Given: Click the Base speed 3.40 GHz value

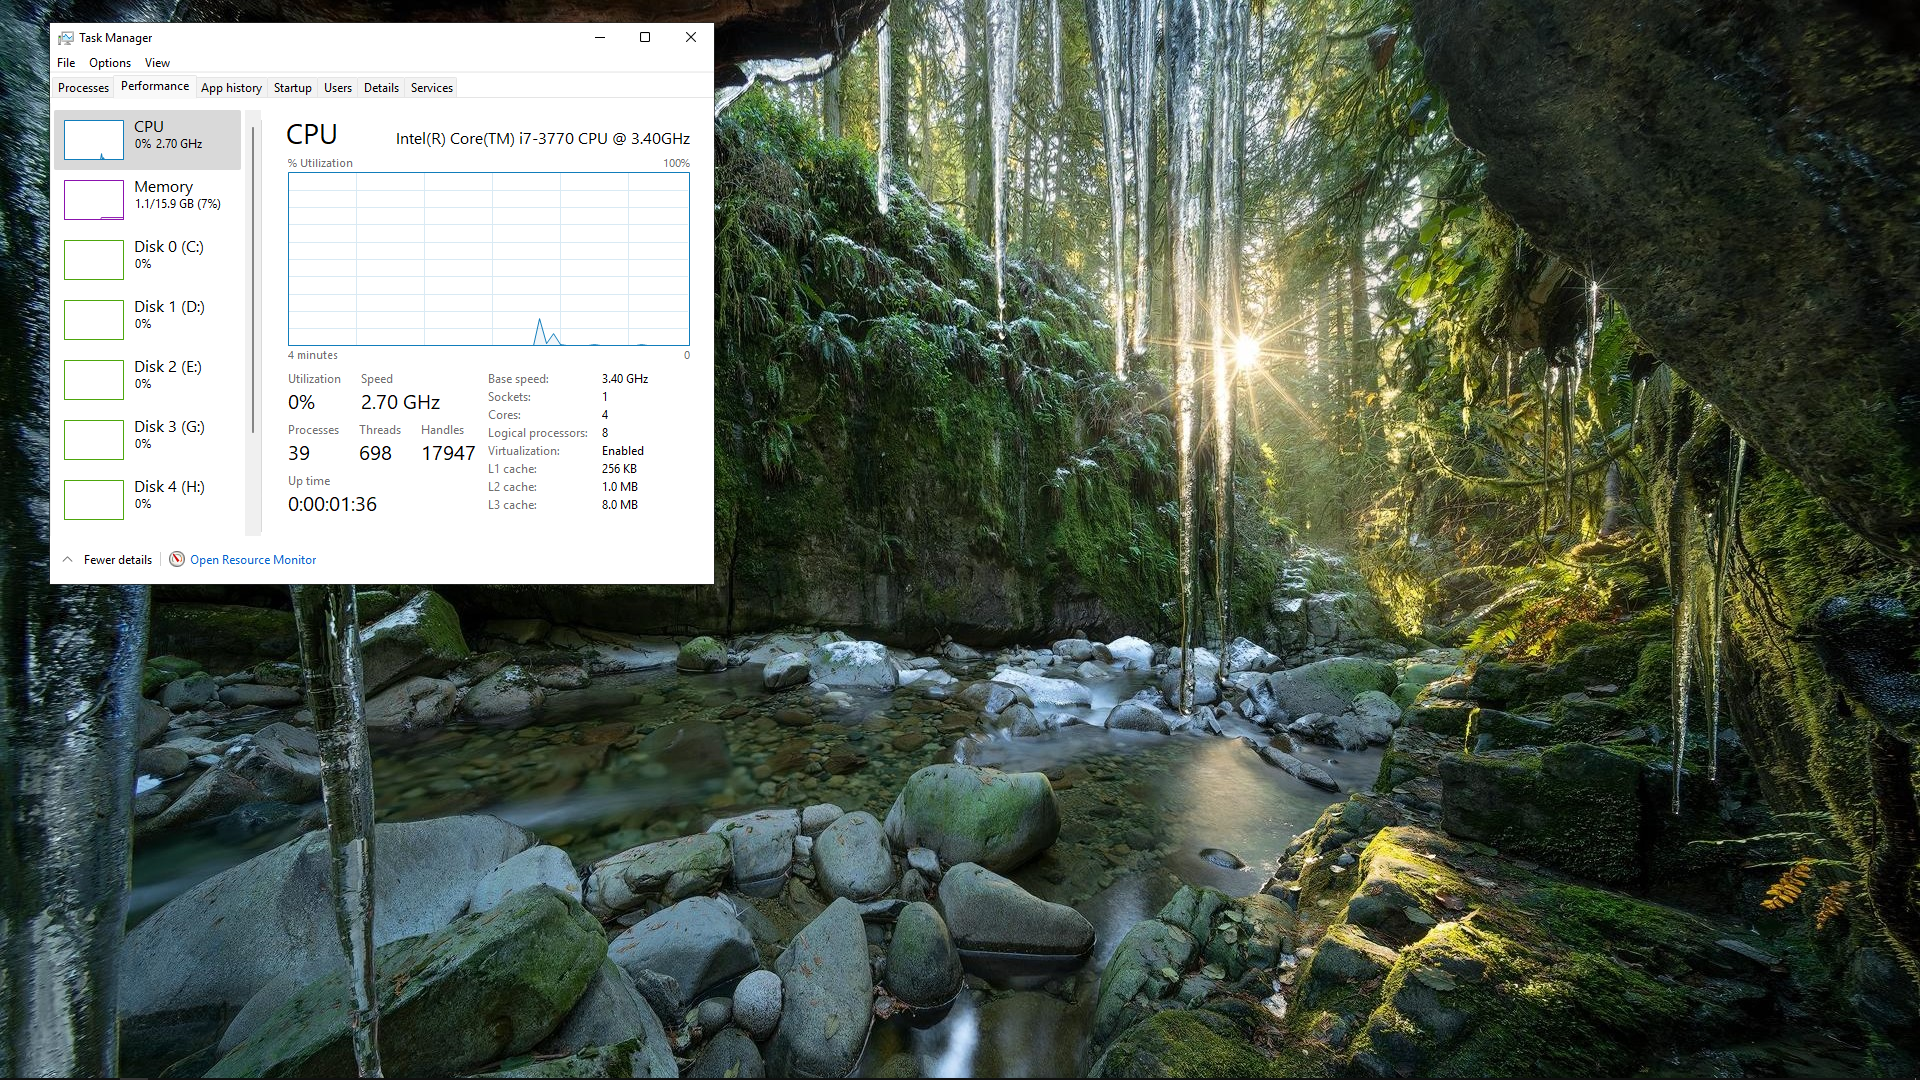Looking at the screenshot, I should click(625, 379).
